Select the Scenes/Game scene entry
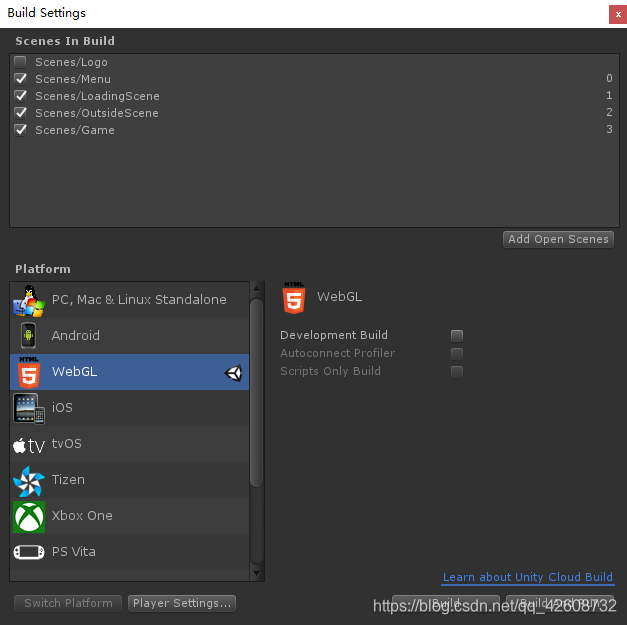627x625 pixels. 75,130
